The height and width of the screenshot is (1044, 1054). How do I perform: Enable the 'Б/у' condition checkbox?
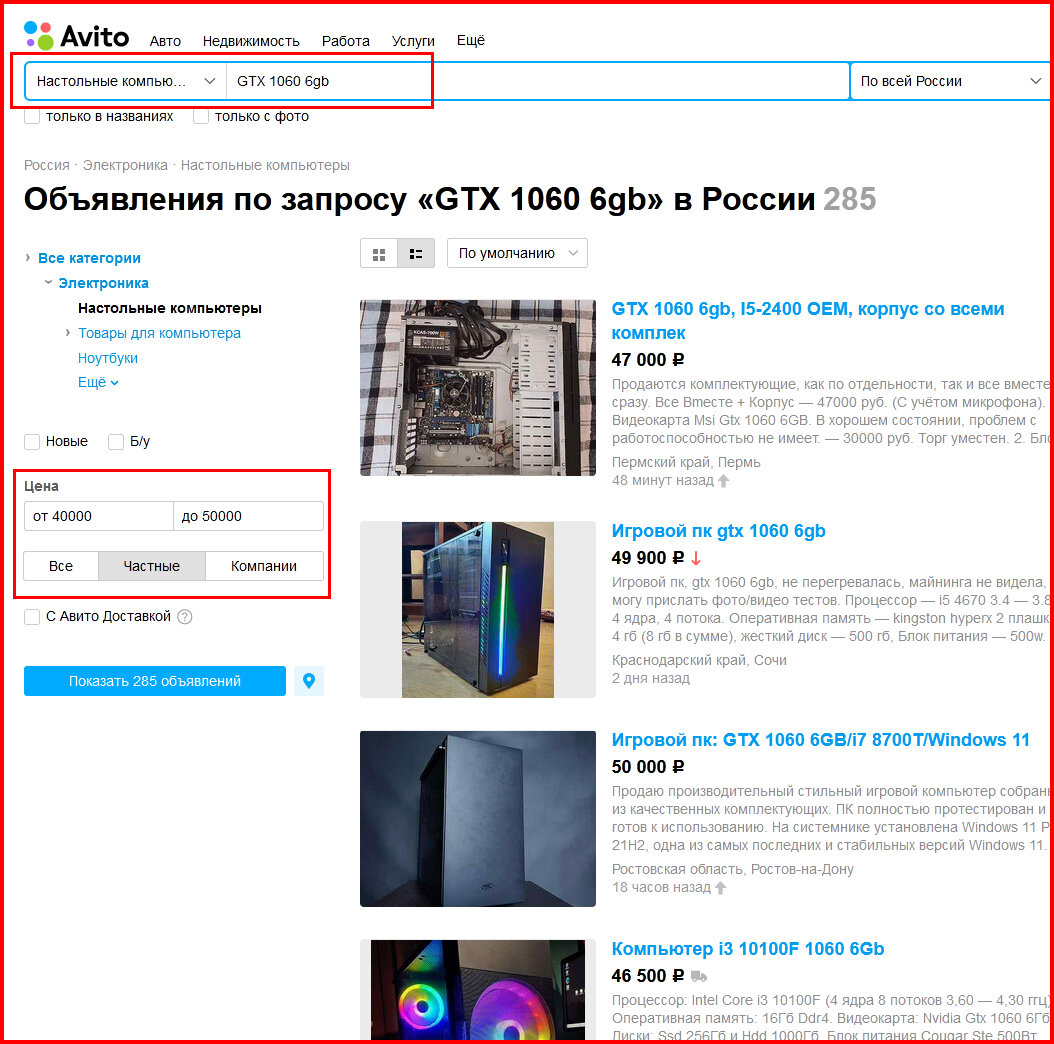tap(116, 442)
